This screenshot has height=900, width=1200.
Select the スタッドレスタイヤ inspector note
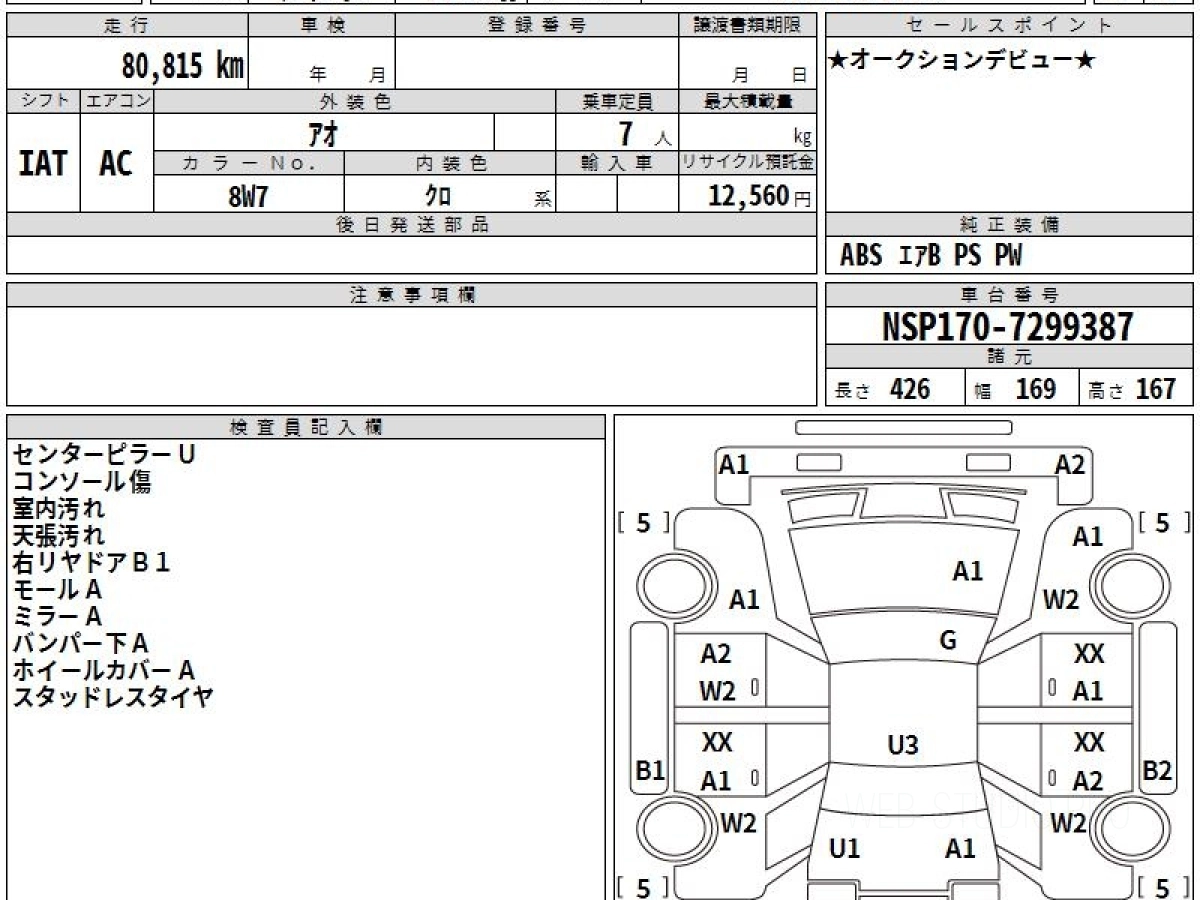pos(112,697)
